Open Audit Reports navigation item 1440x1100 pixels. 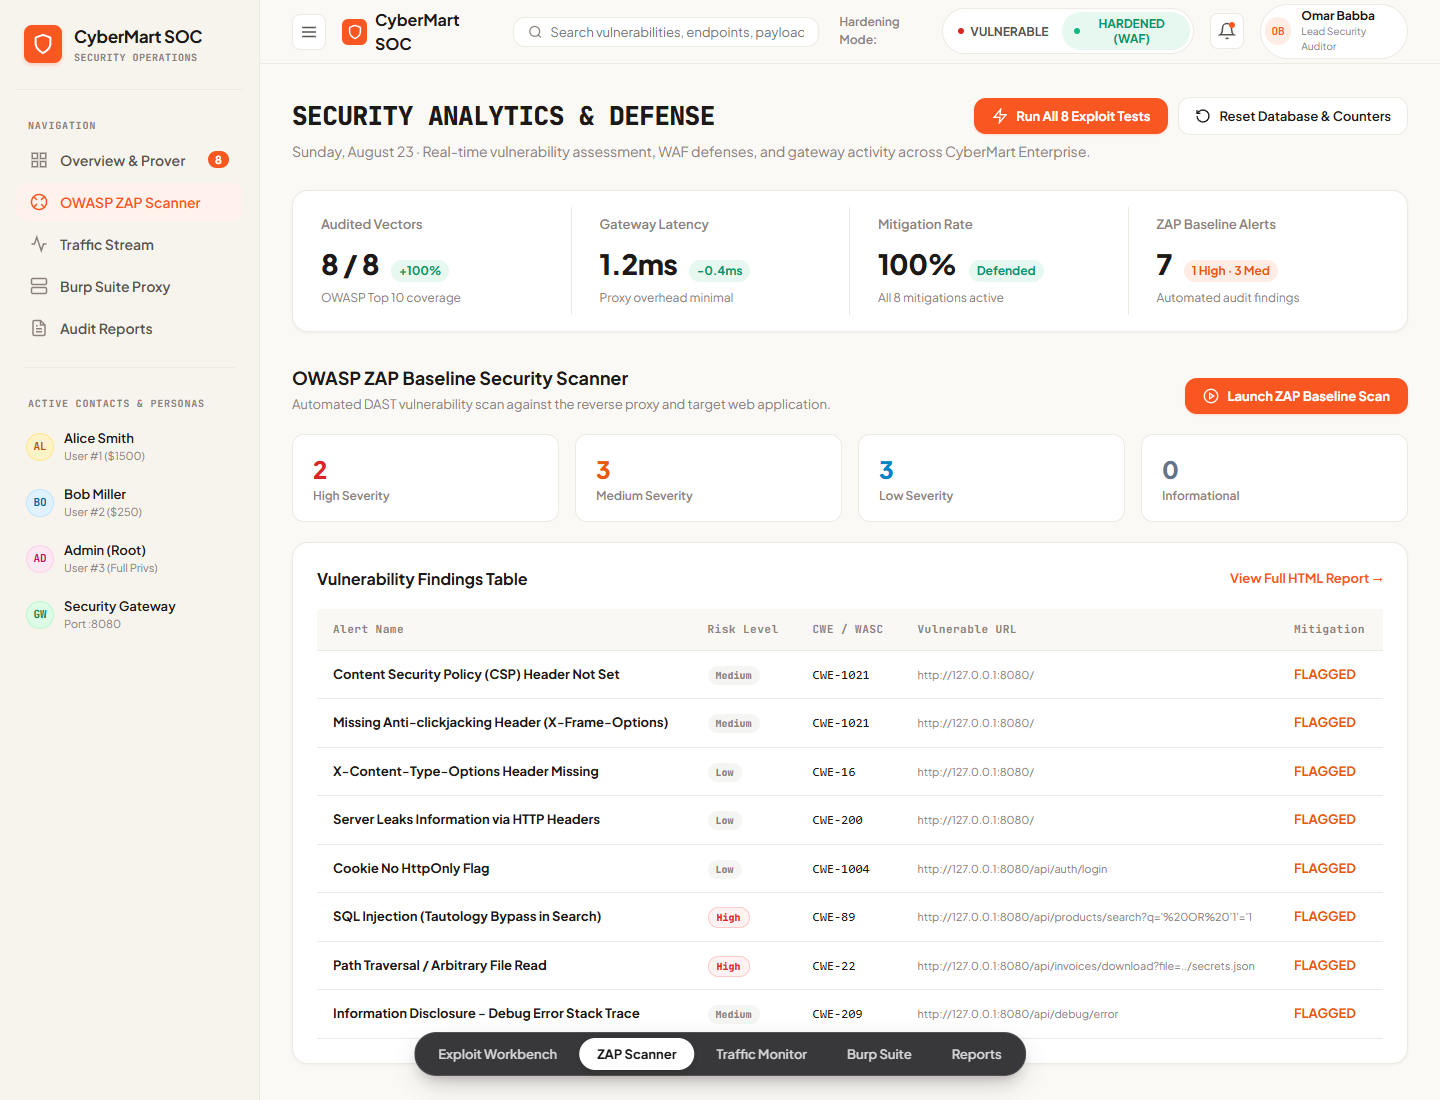pyautogui.click(x=129, y=328)
